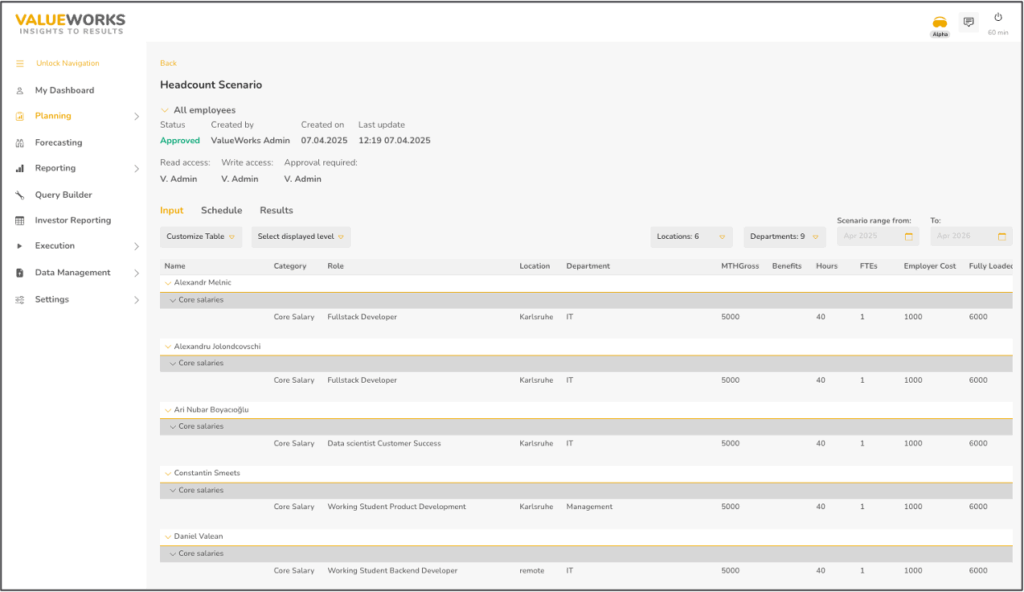Screen dimensions: 1024x592
Task: Open the Departments: 9 filter dropdown
Action: coord(783,237)
